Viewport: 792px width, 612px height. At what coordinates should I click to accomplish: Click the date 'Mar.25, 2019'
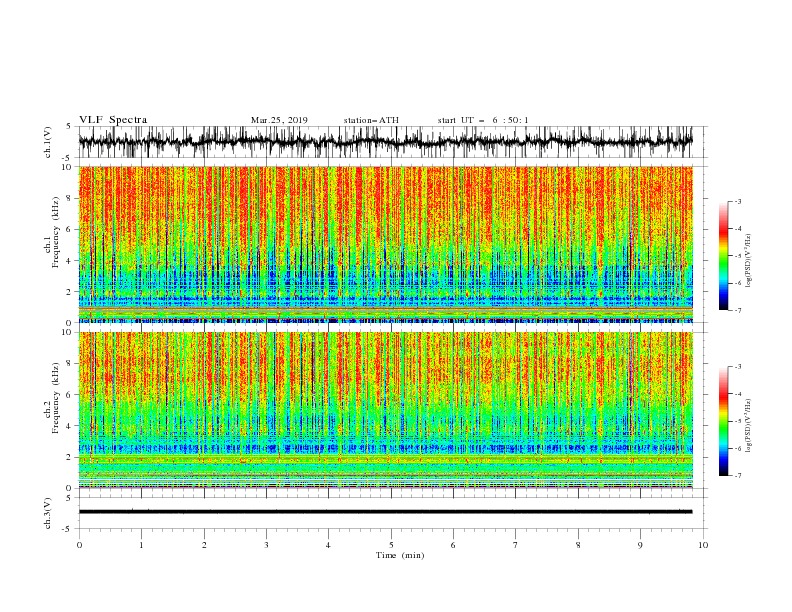[279, 120]
